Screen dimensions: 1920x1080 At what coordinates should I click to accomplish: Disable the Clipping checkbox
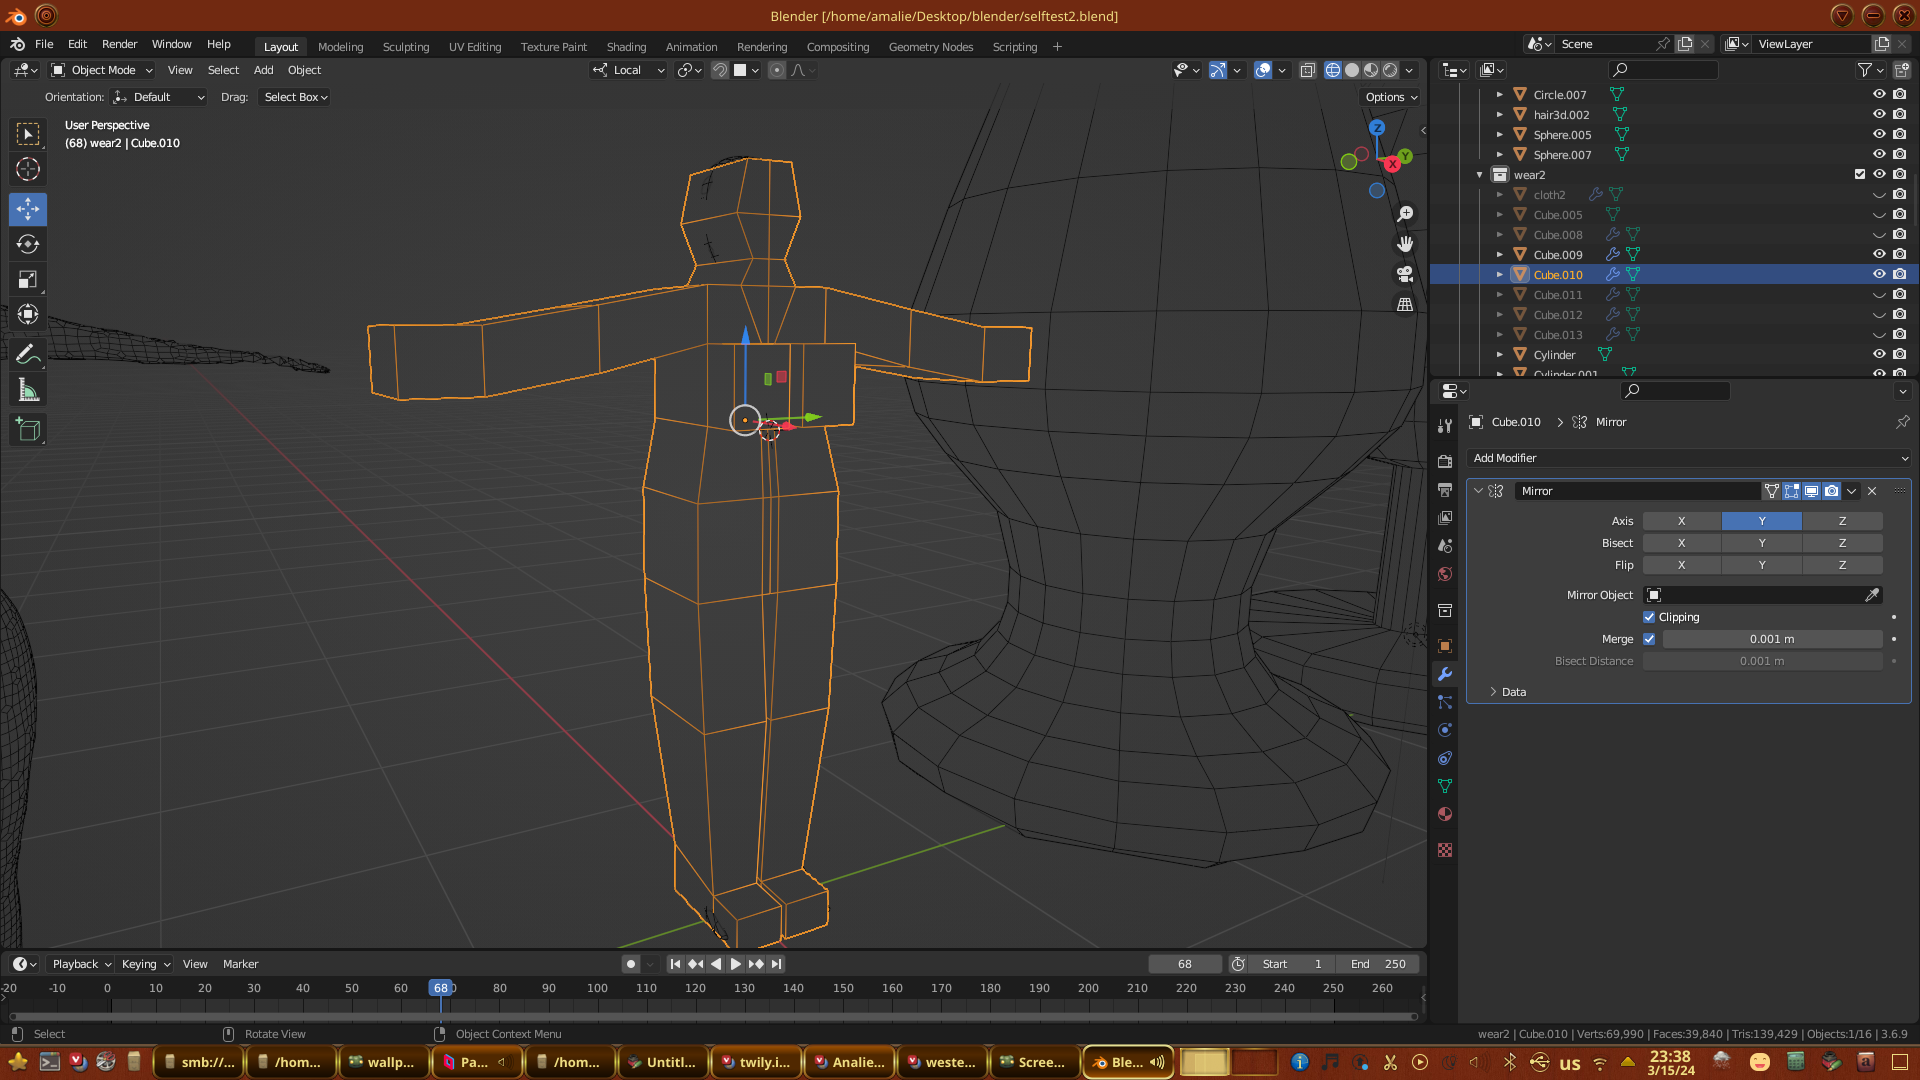1650,617
